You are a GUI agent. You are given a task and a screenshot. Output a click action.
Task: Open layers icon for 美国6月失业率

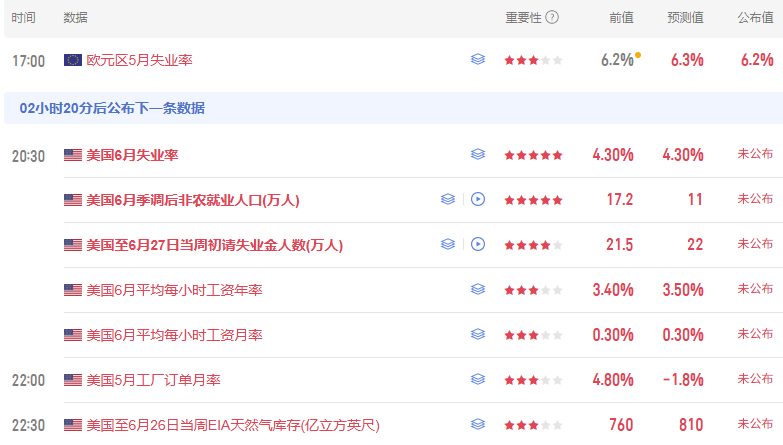tap(478, 154)
